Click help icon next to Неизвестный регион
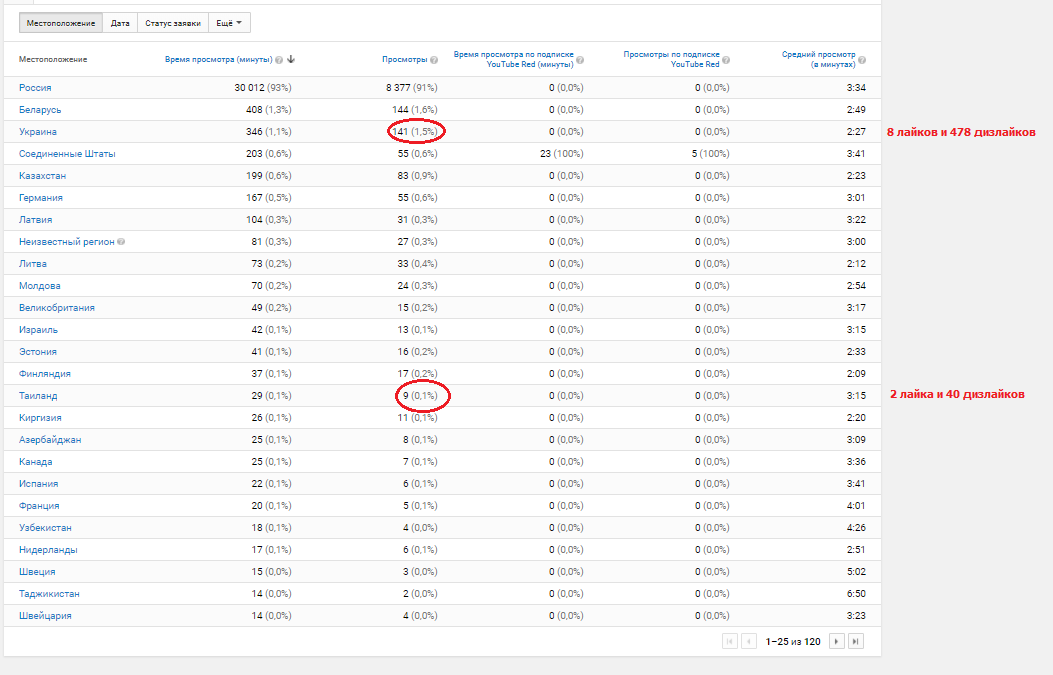1053x675 pixels. (121, 242)
